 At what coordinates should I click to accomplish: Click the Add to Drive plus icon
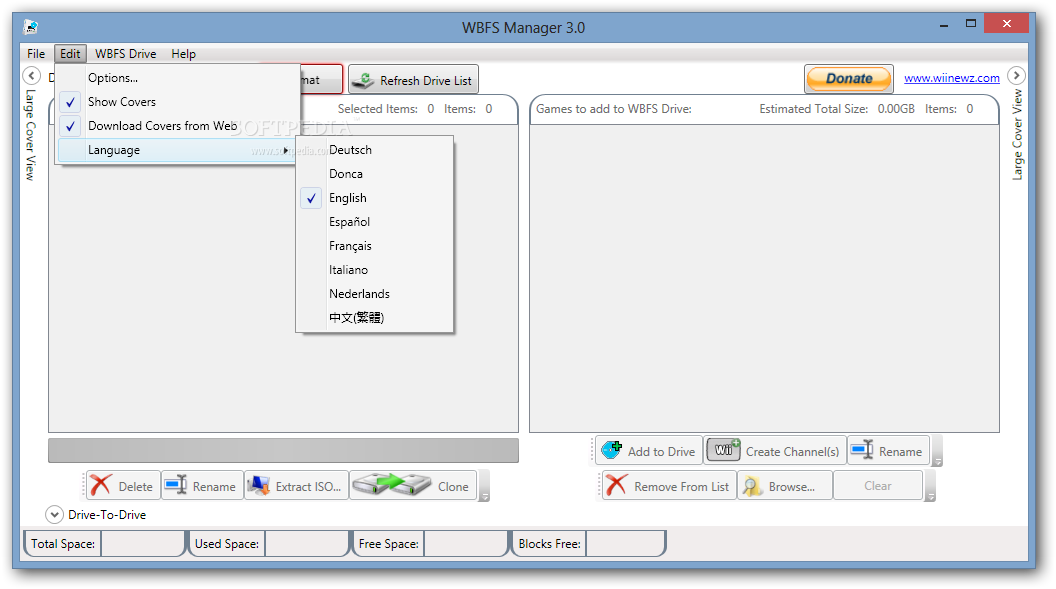pyautogui.click(x=612, y=450)
